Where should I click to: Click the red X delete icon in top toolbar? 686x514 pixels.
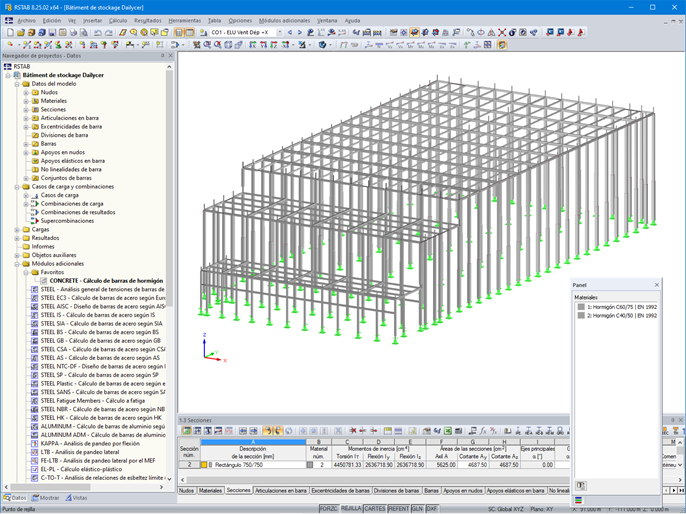502,32
